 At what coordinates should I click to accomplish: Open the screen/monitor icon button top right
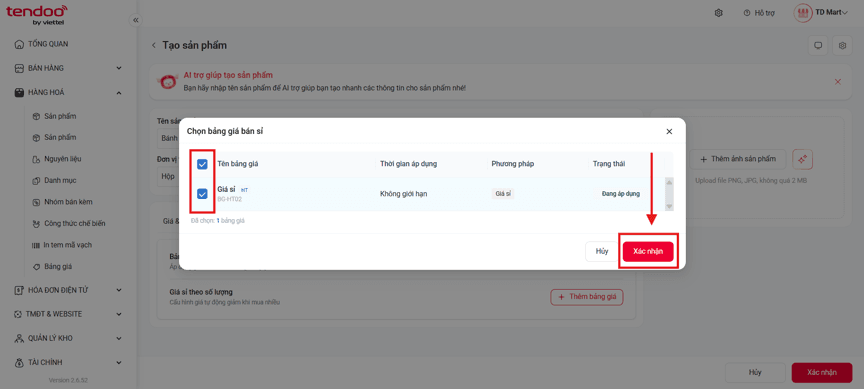click(818, 46)
